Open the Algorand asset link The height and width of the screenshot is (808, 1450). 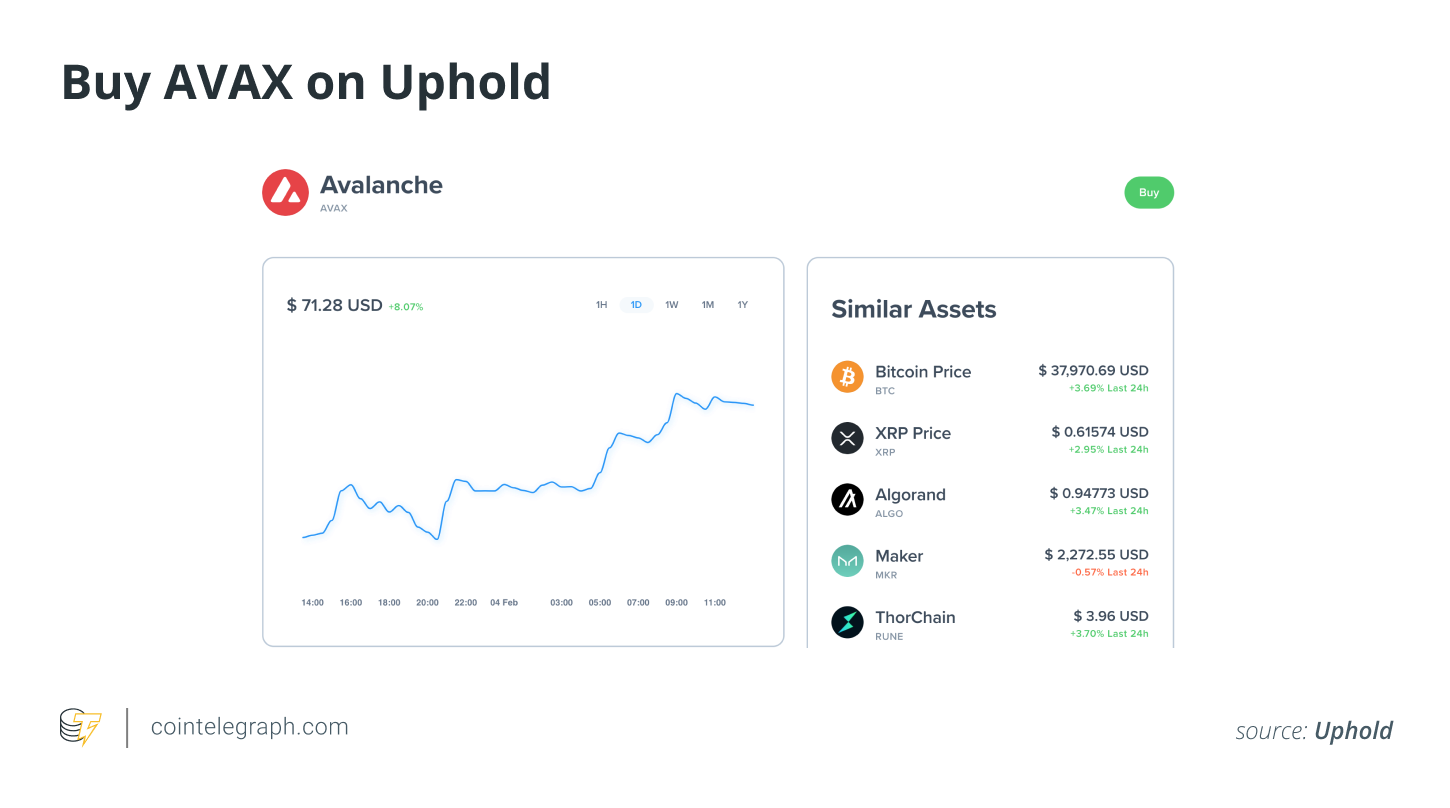[x=909, y=494]
